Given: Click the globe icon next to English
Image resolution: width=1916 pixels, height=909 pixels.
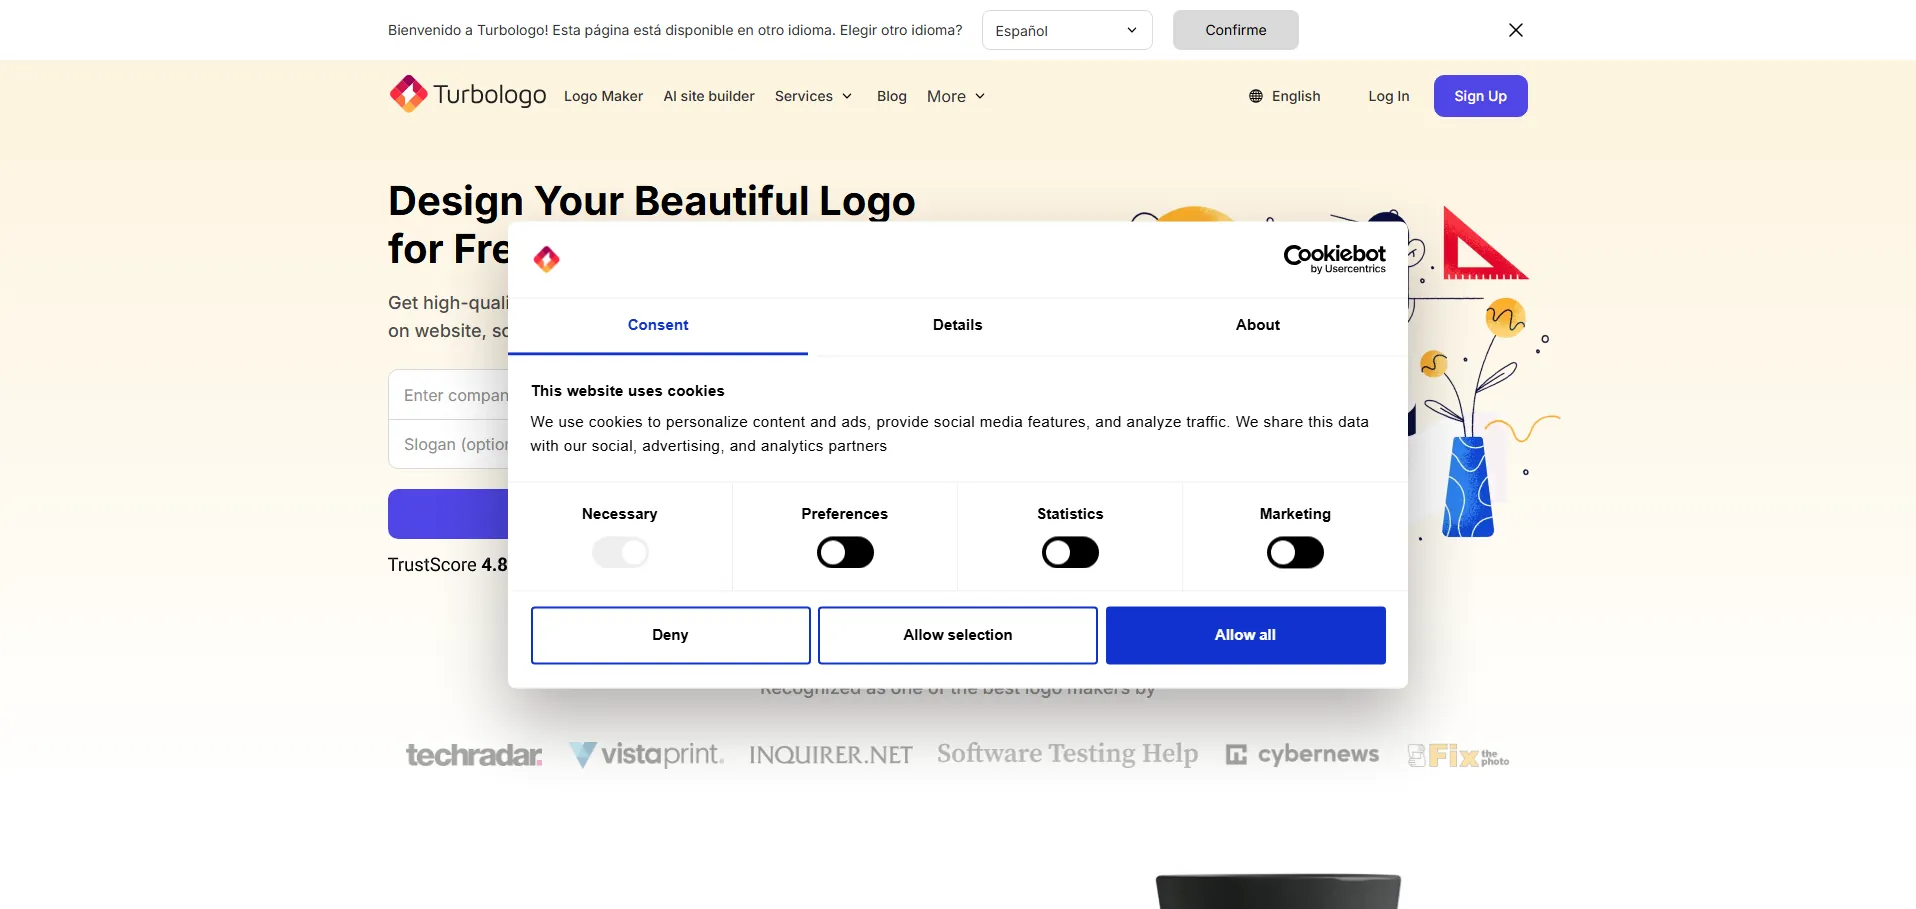Looking at the screenshot, I should point(1256,96).
